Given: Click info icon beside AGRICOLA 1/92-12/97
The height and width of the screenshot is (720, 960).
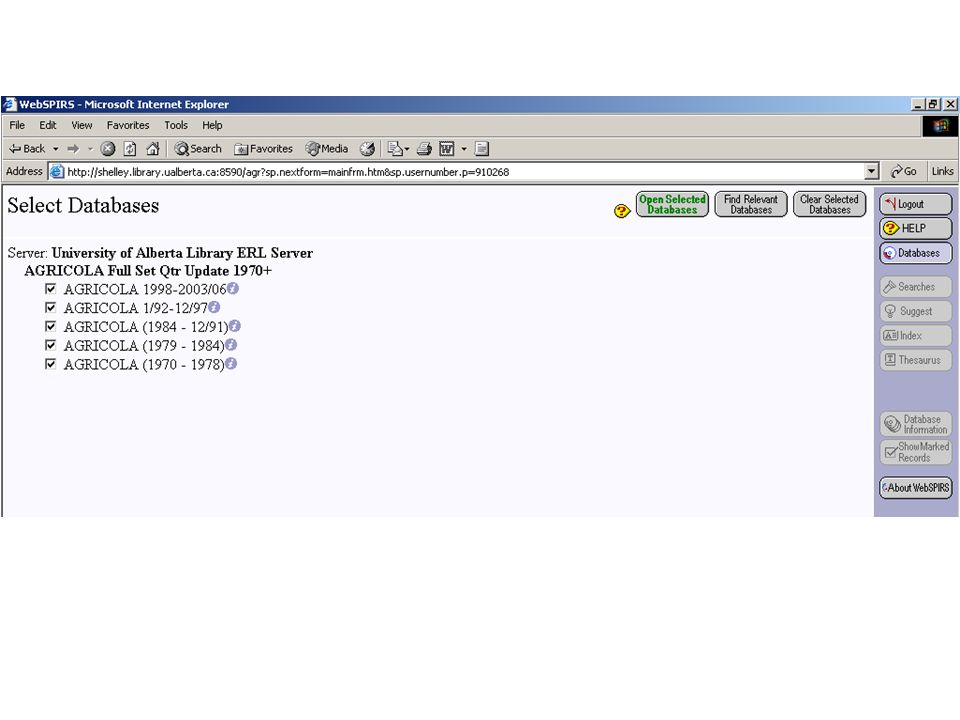Looking at the screenshot, I should click(x=214, y=307).
